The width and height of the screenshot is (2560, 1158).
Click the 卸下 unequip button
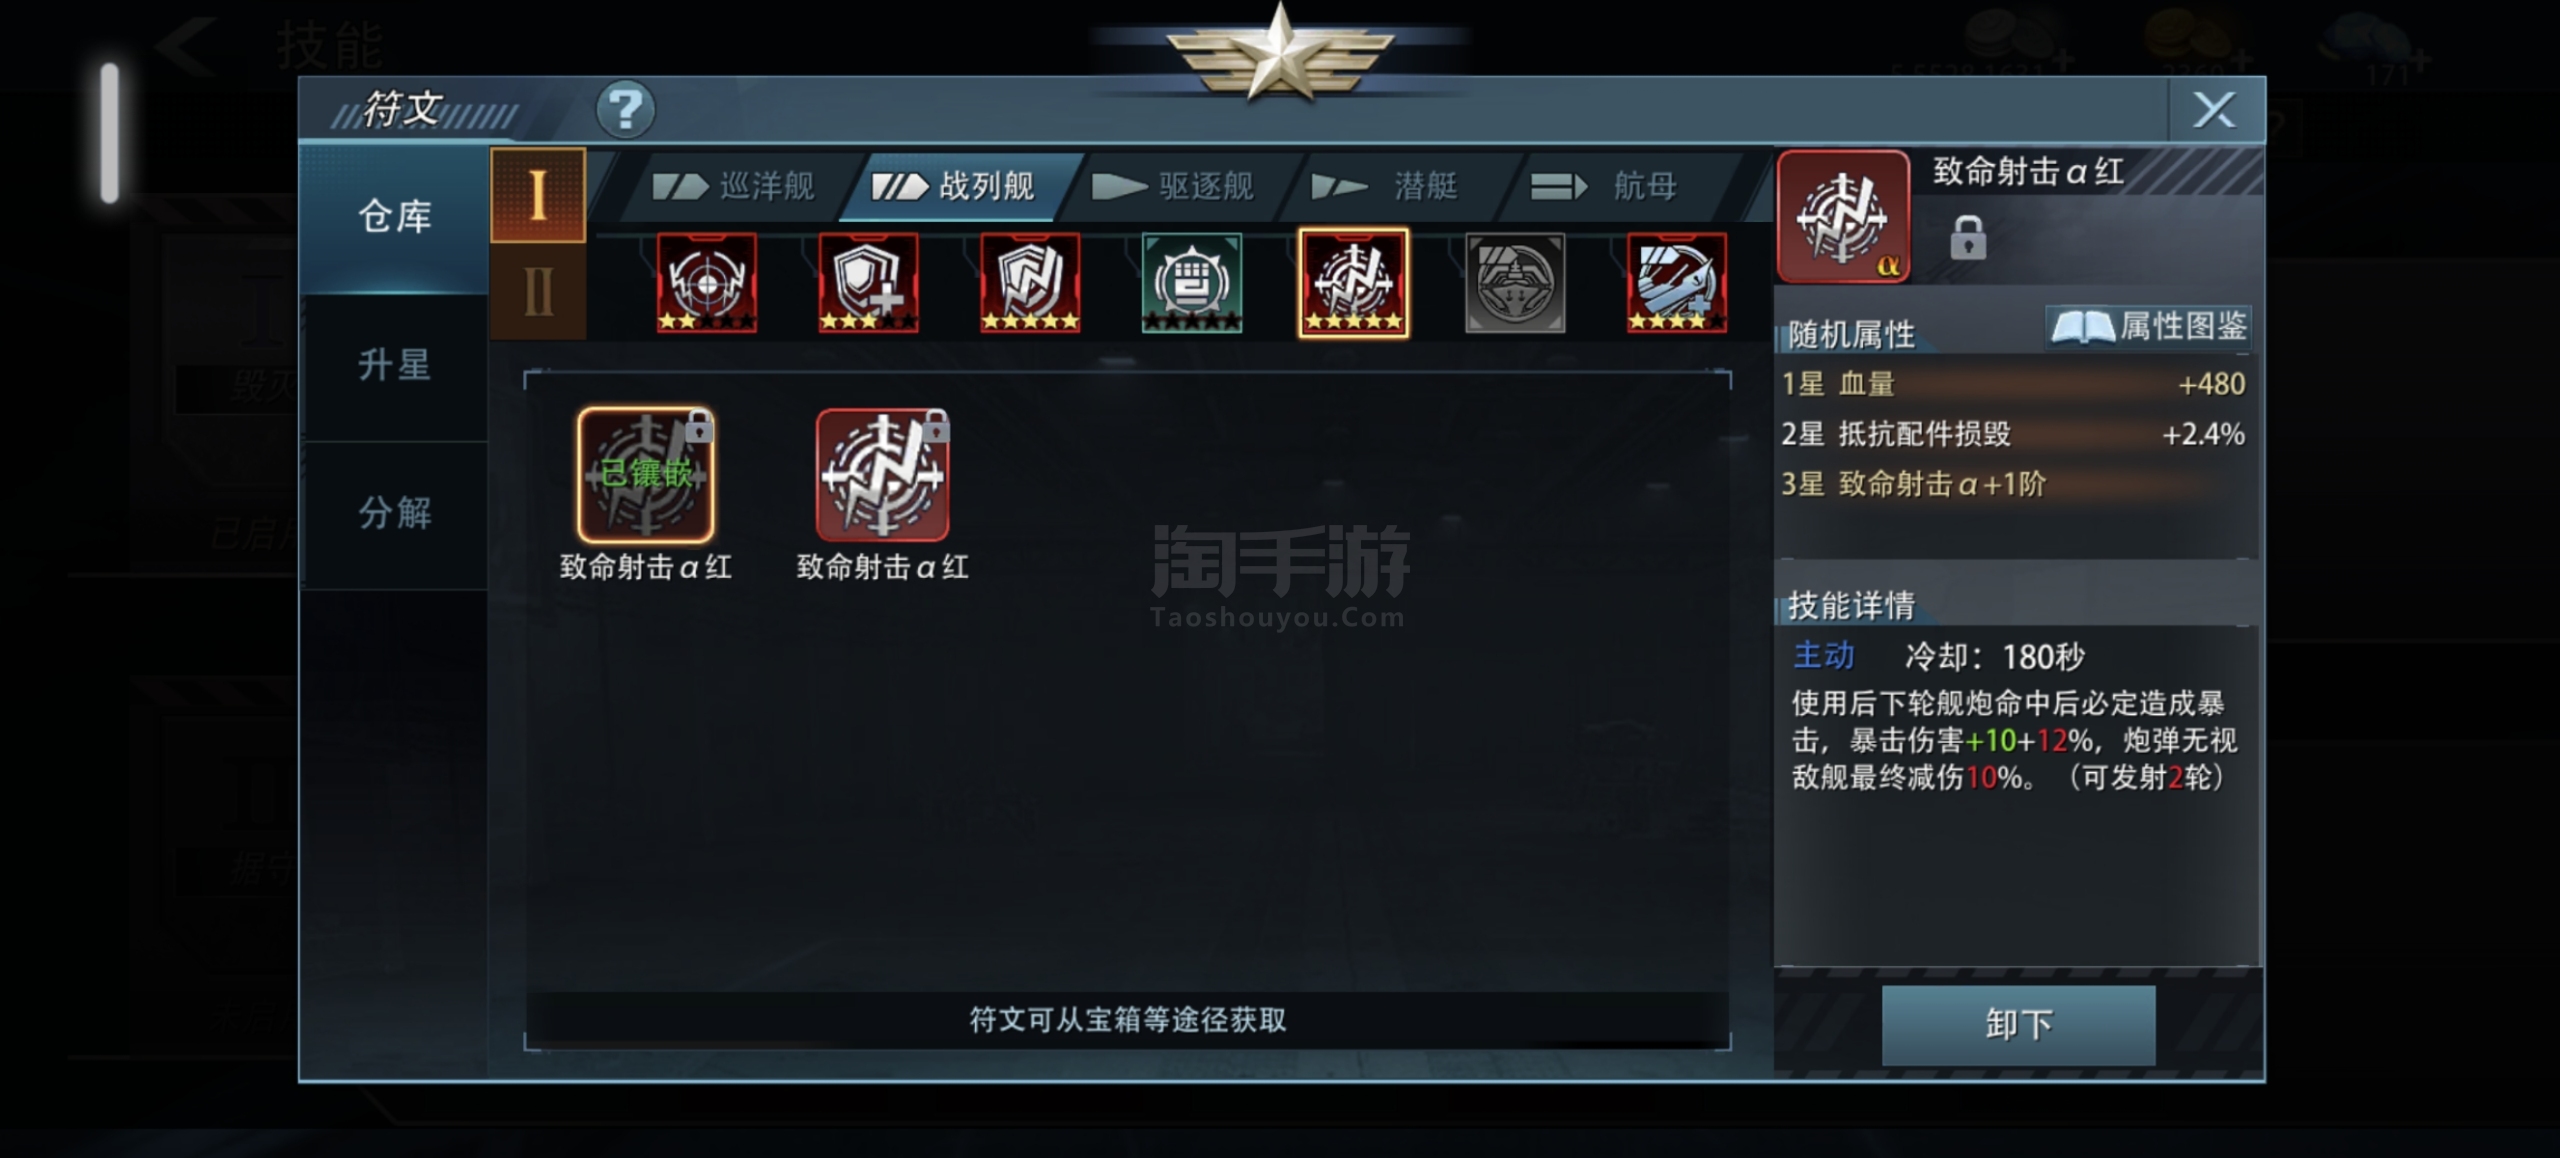coord(2018,1025)
